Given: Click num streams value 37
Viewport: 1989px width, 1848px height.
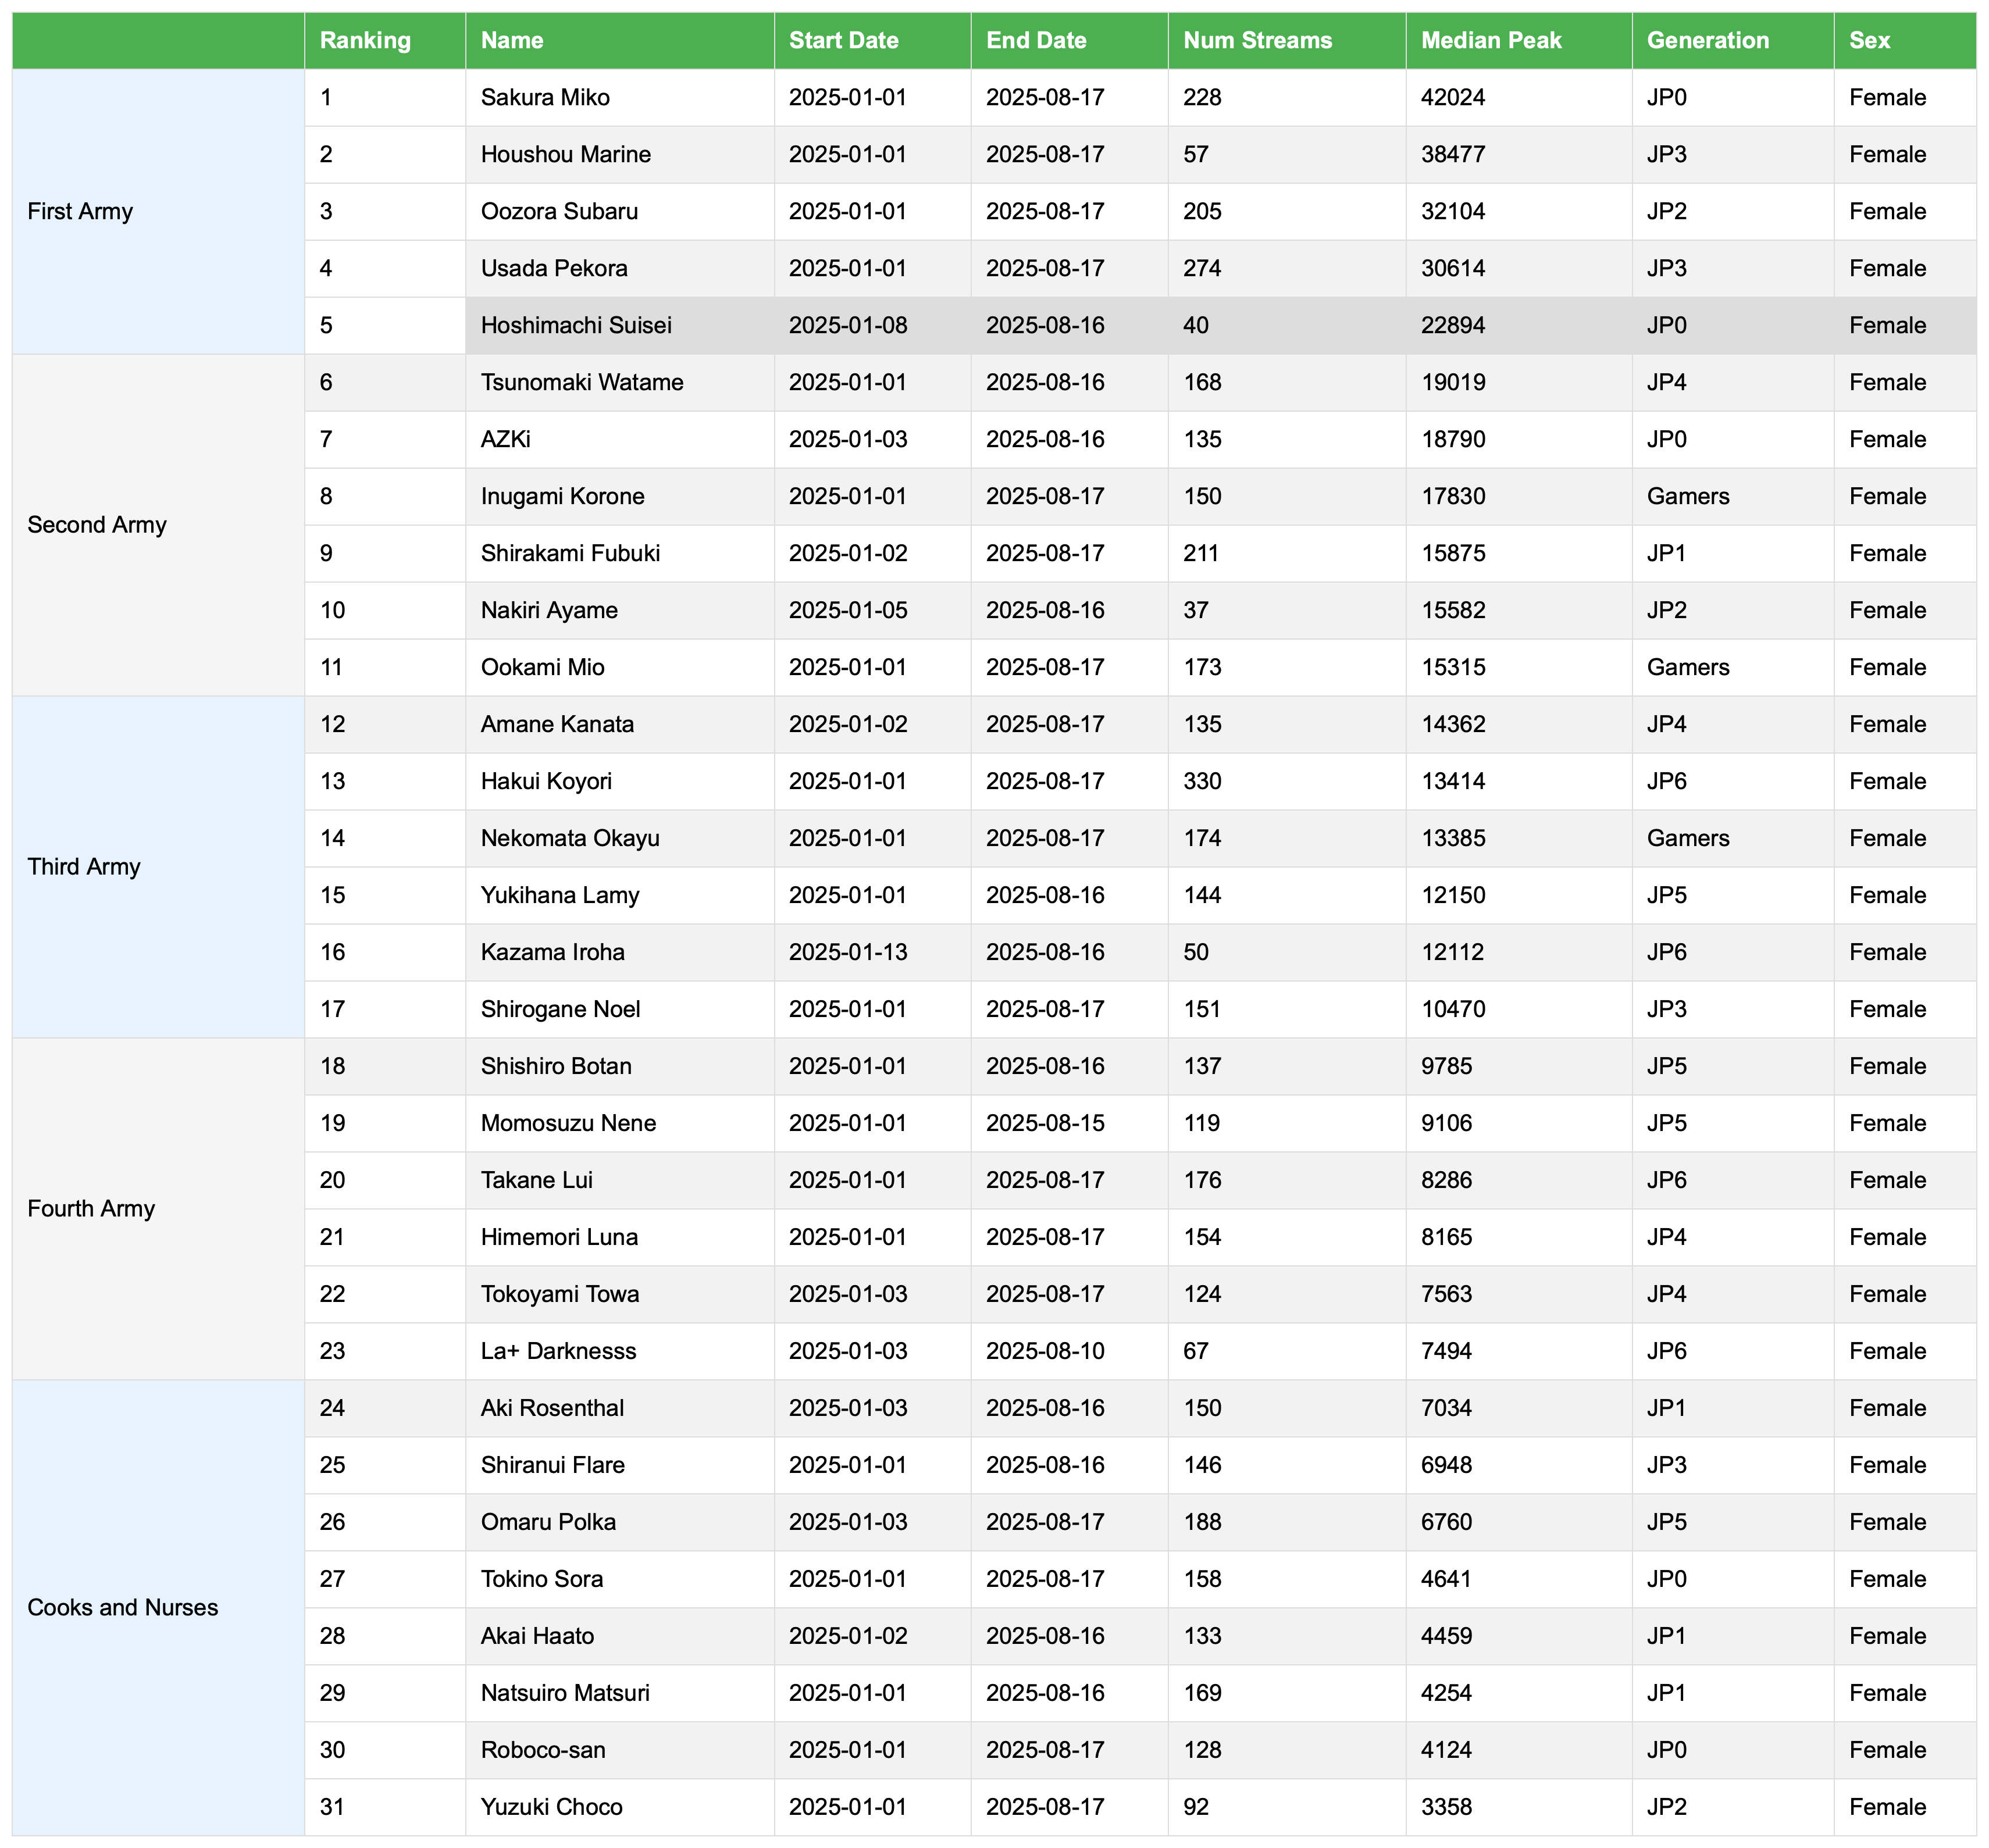Looking at the screenshot, I should (x=1196, y=610).
